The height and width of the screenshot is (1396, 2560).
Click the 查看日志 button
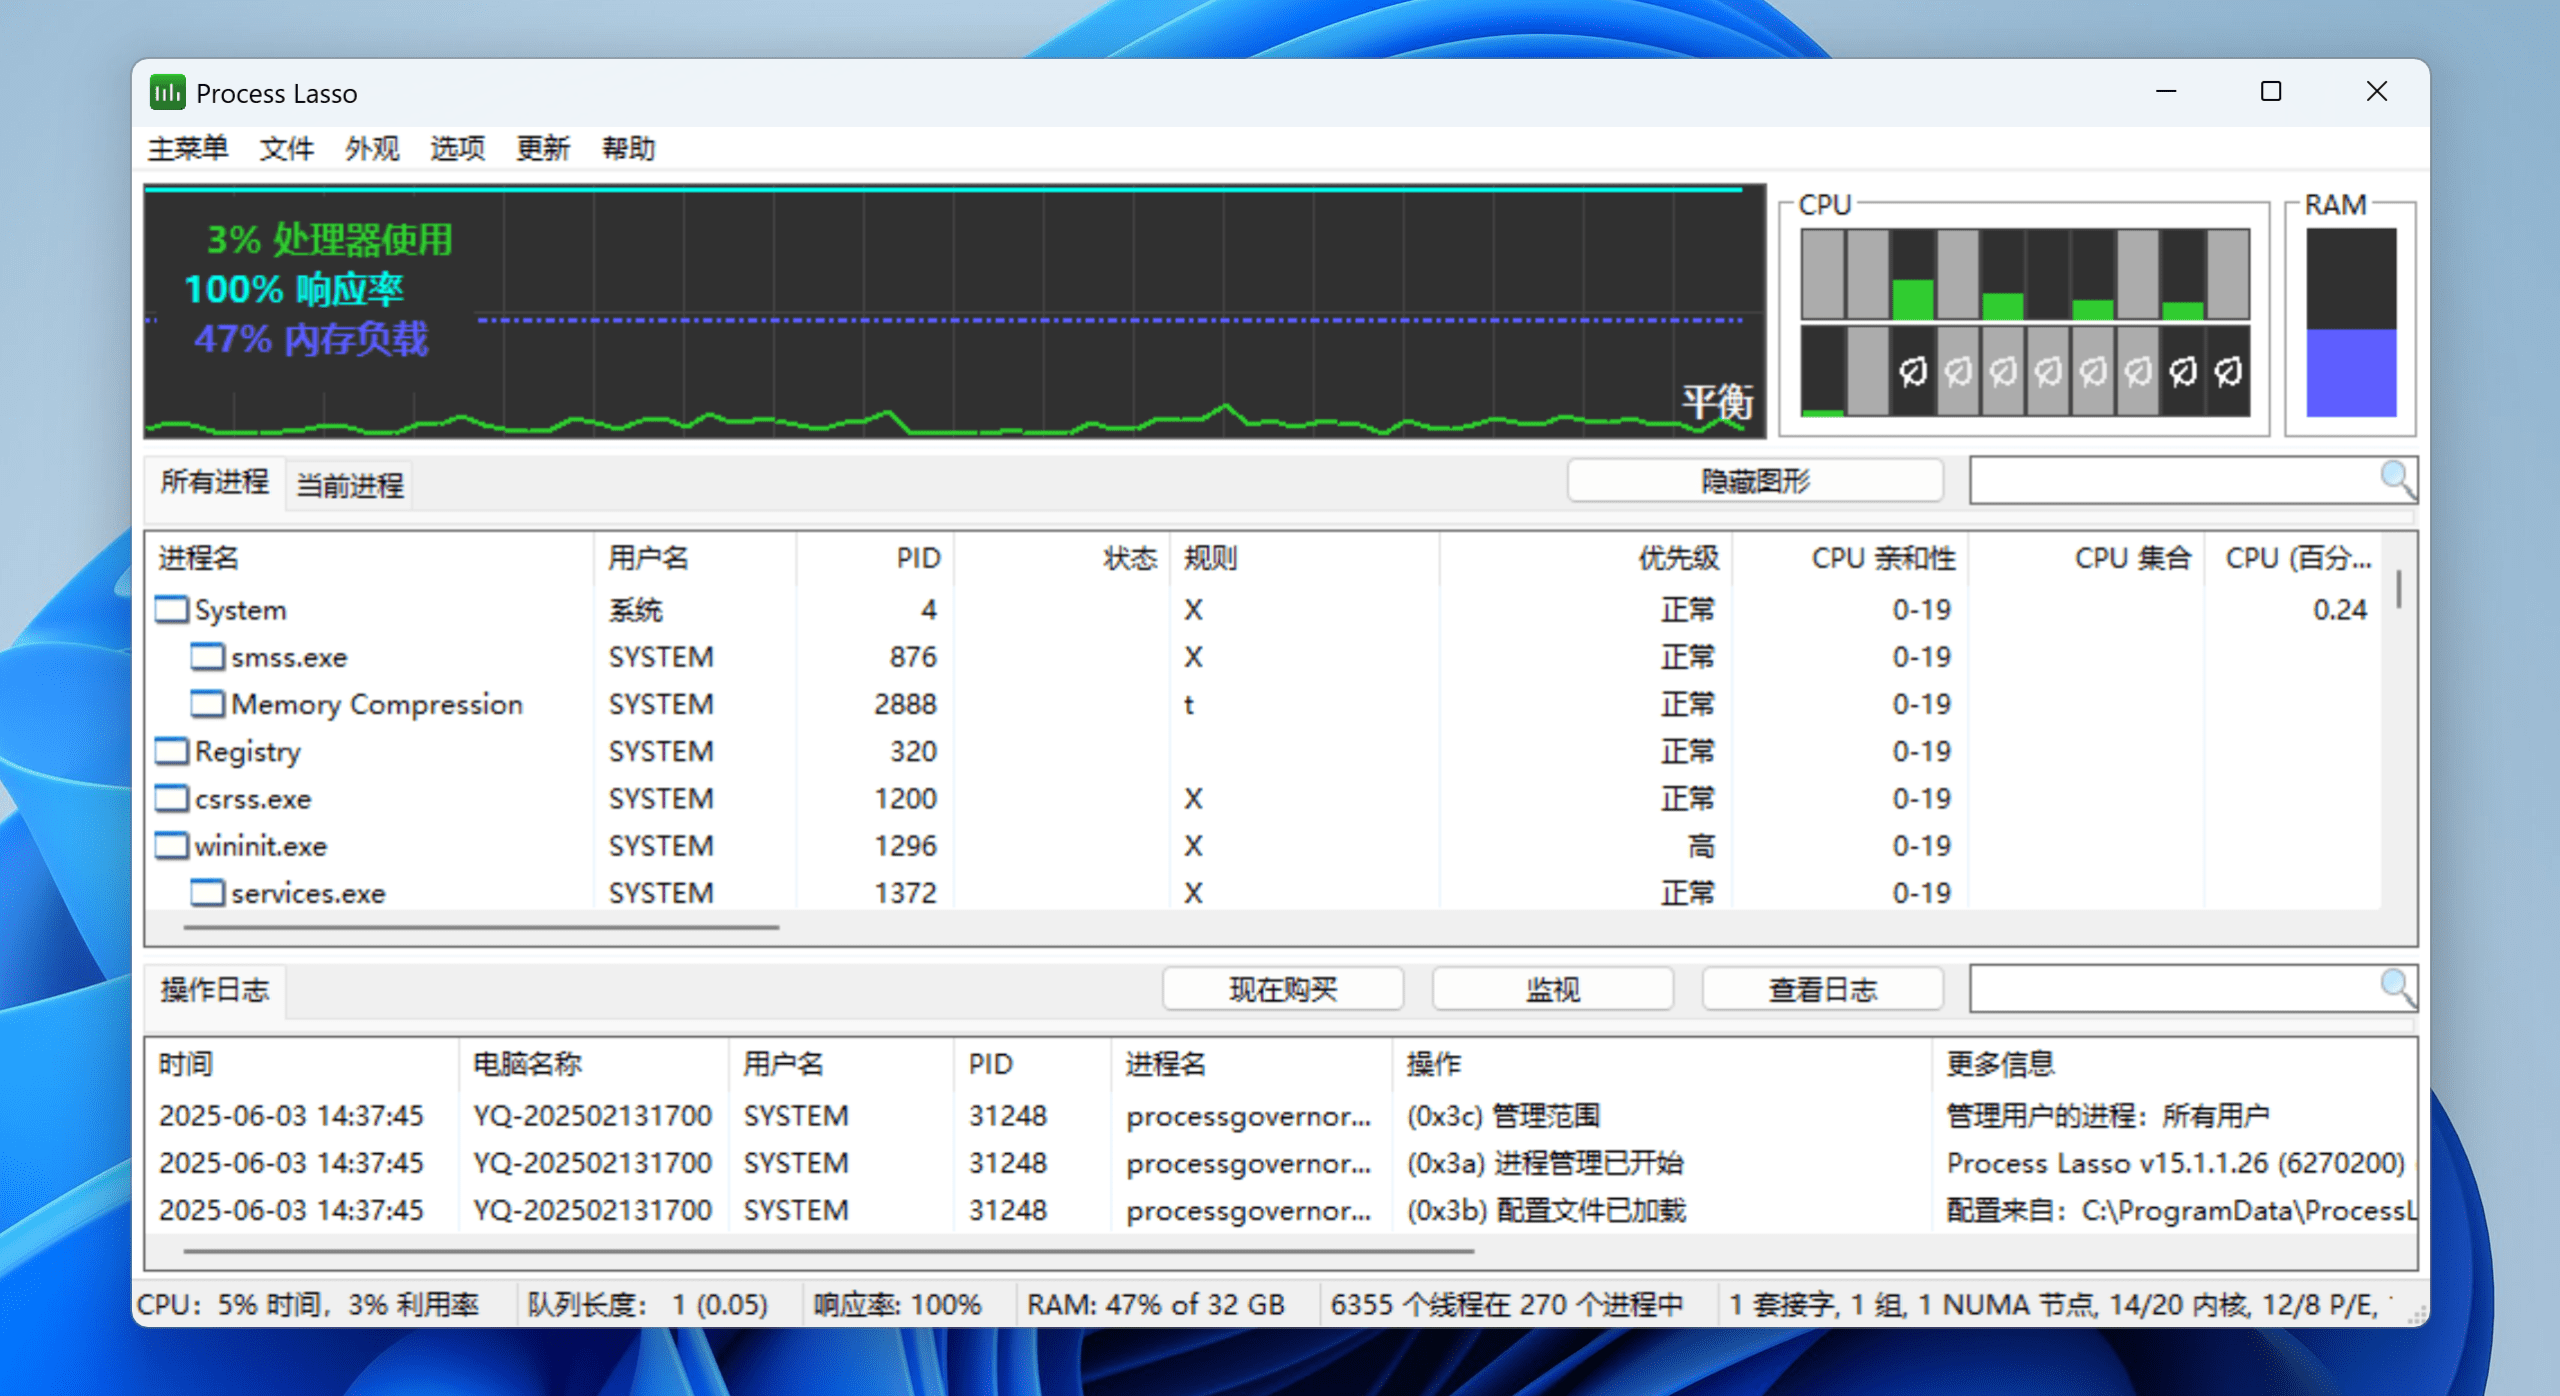click(1823, 989)
